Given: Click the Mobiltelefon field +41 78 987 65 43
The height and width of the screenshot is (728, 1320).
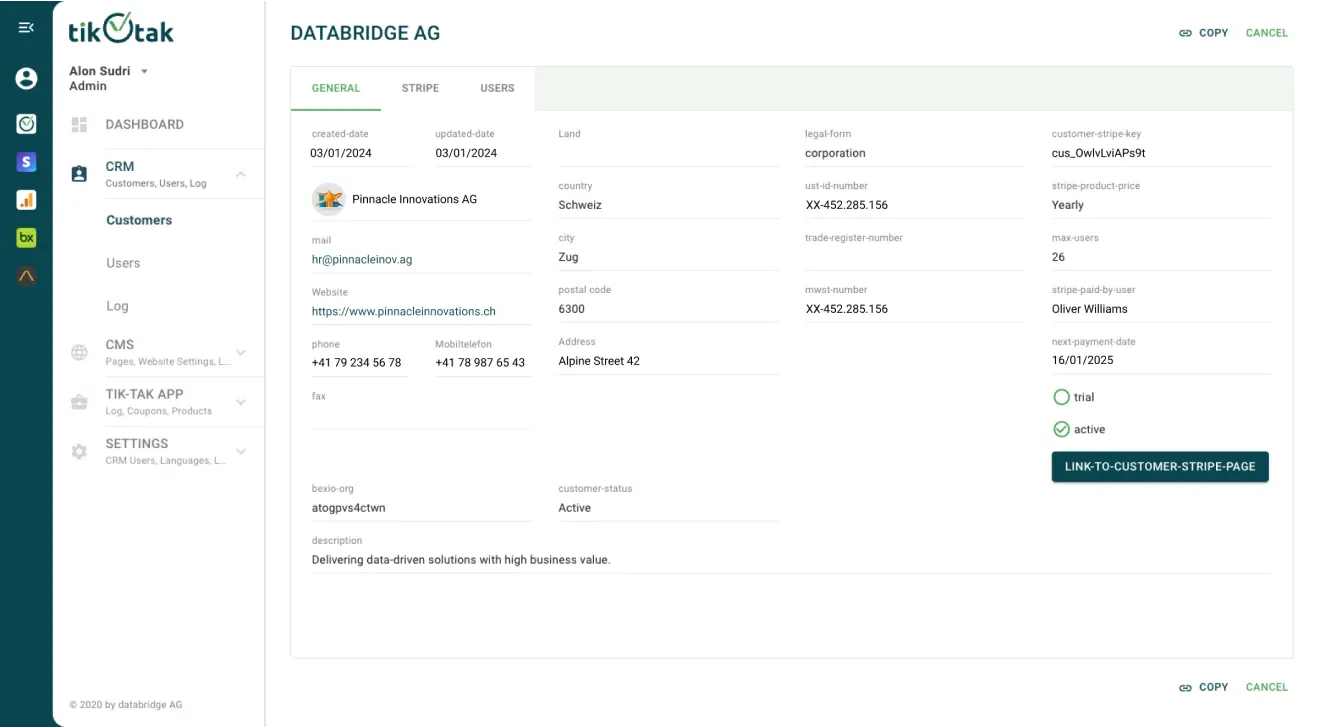Looking at the screenshot, I should coord(483,357).
